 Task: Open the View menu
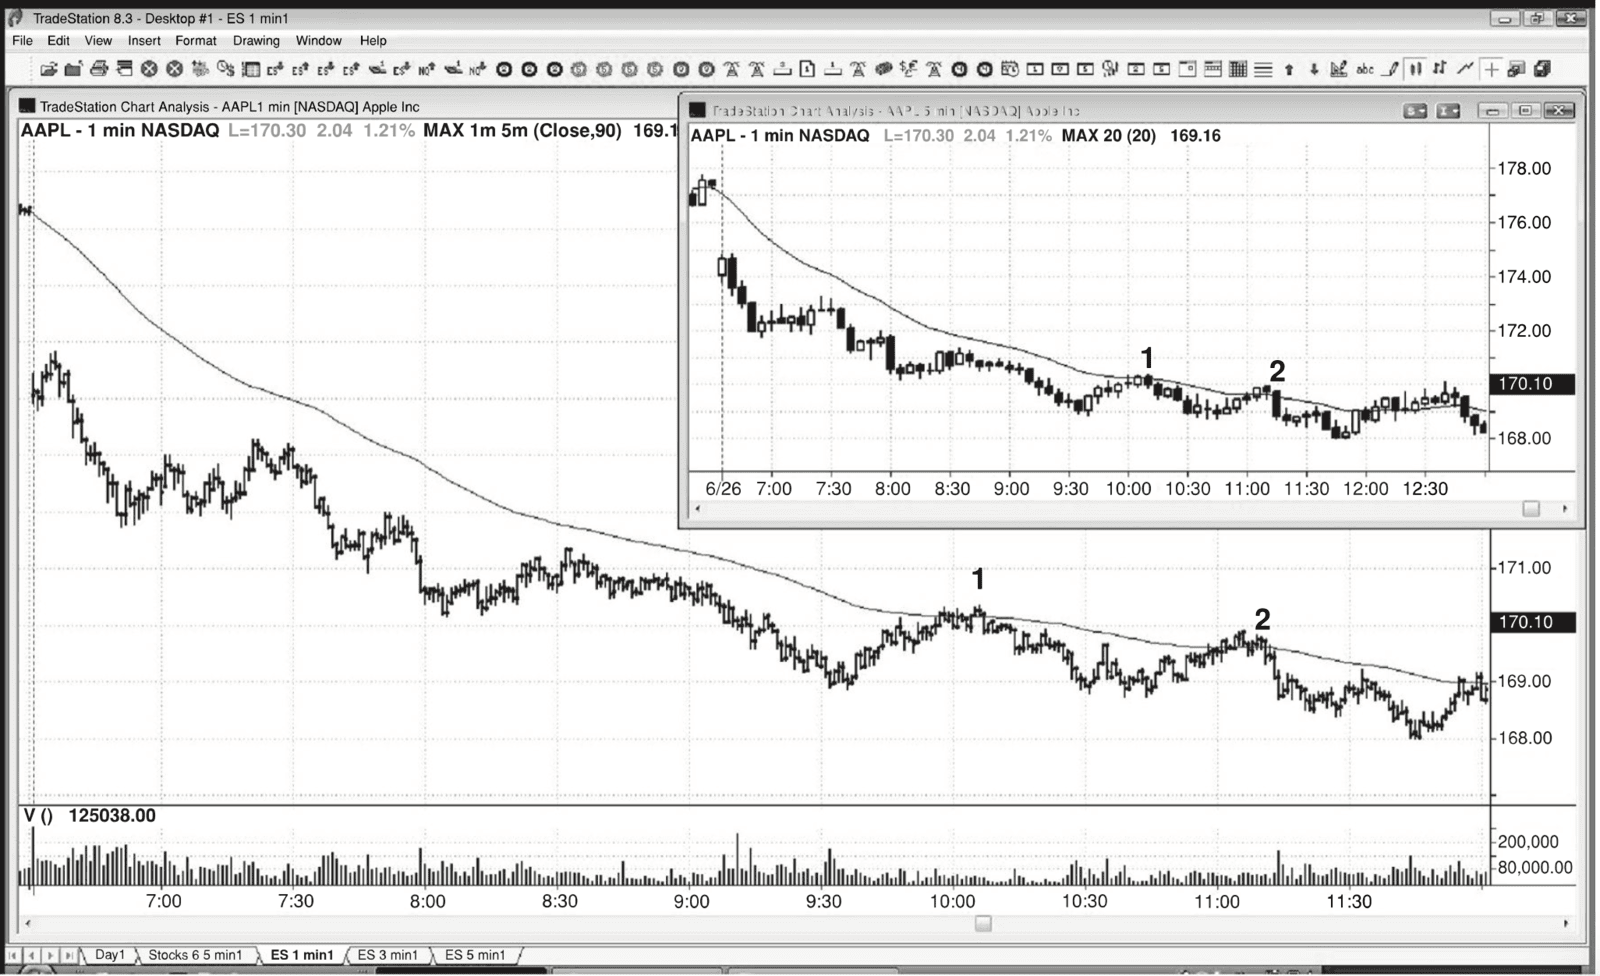click(98, 41)
